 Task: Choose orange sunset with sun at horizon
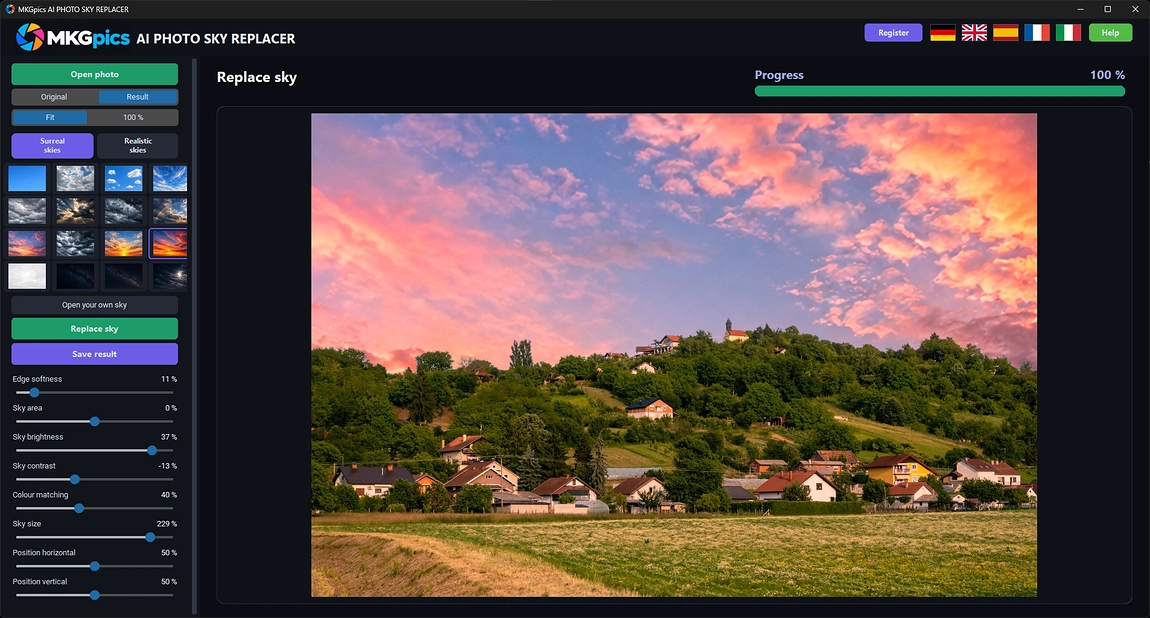point(123,243)
